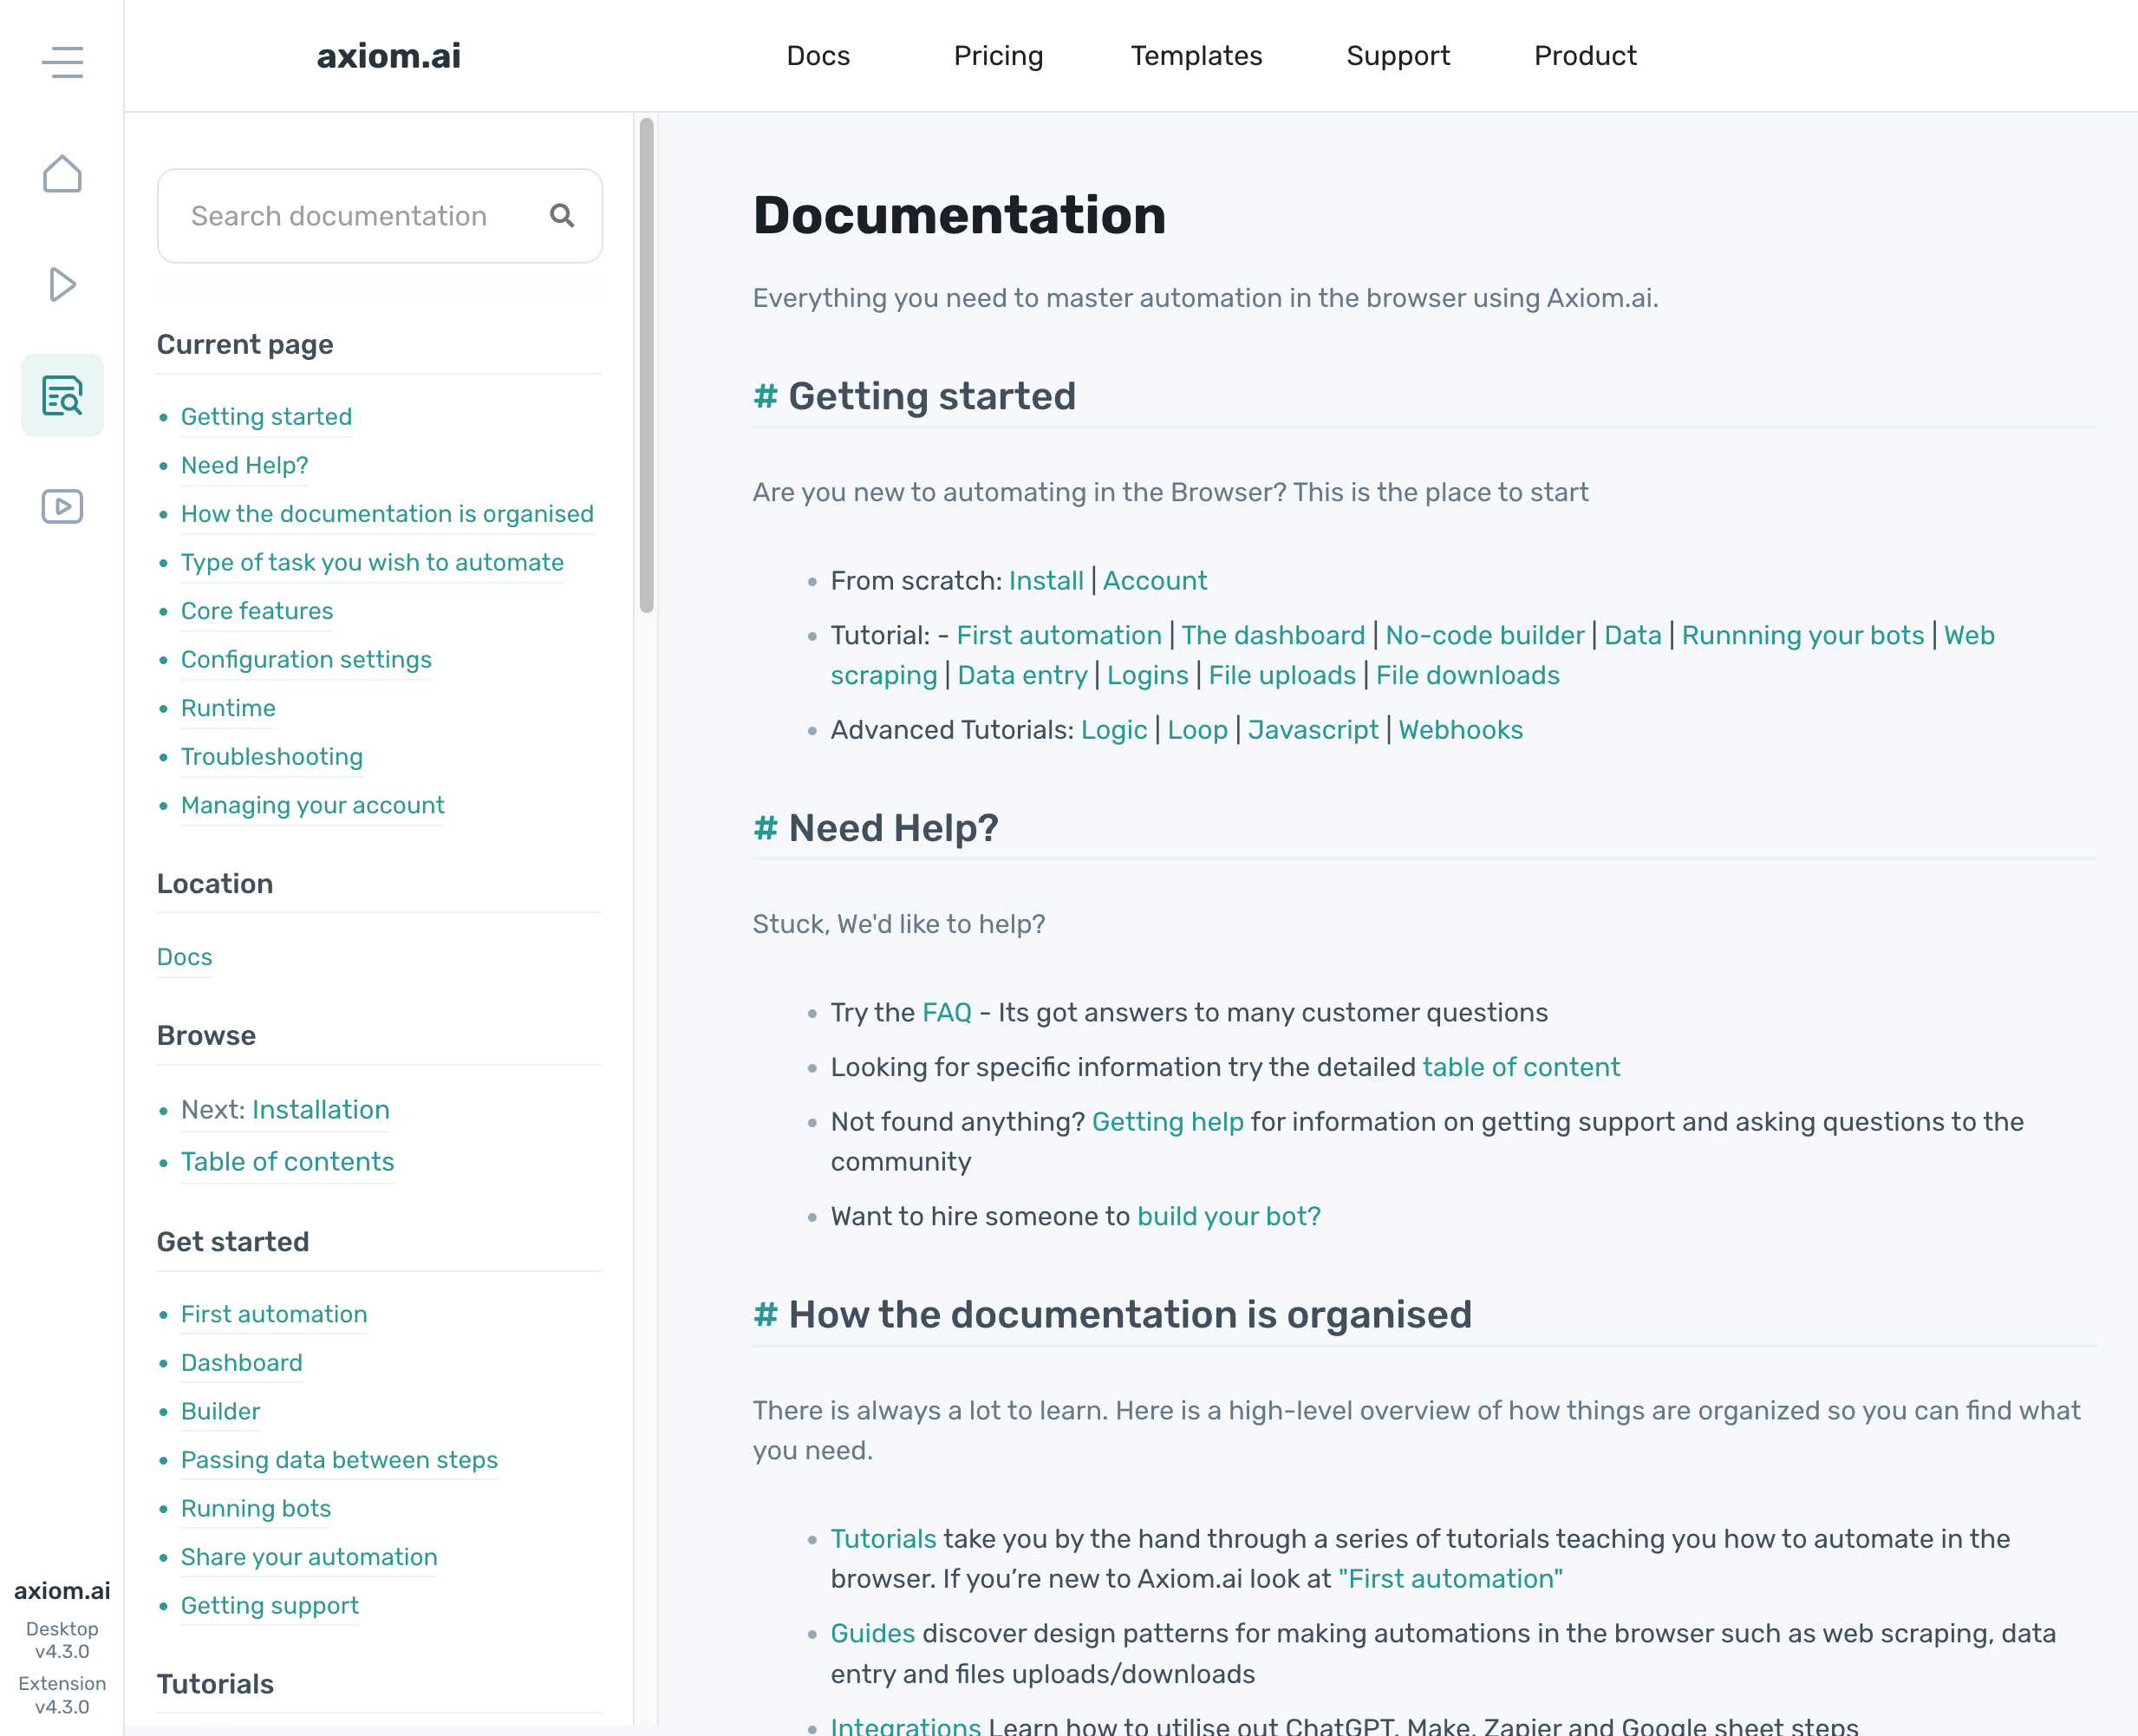Open the Docs menu item
Viewport: 2138px width, 1736px height.
tap(818, 56)
